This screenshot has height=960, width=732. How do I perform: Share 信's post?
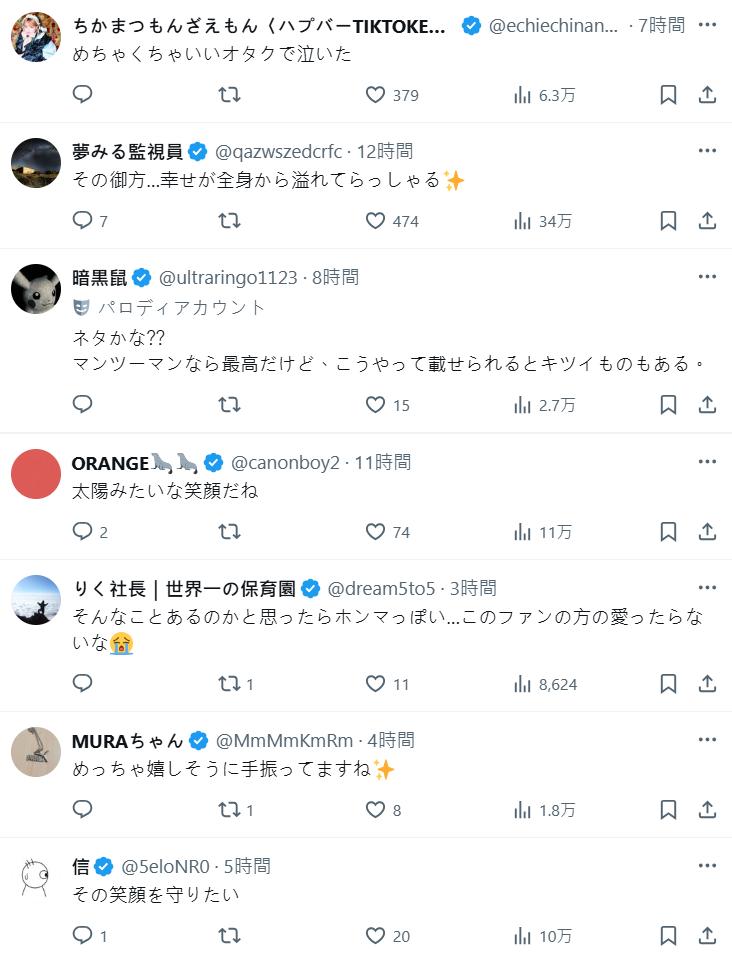pyautogui.click(x=707, y=936)
